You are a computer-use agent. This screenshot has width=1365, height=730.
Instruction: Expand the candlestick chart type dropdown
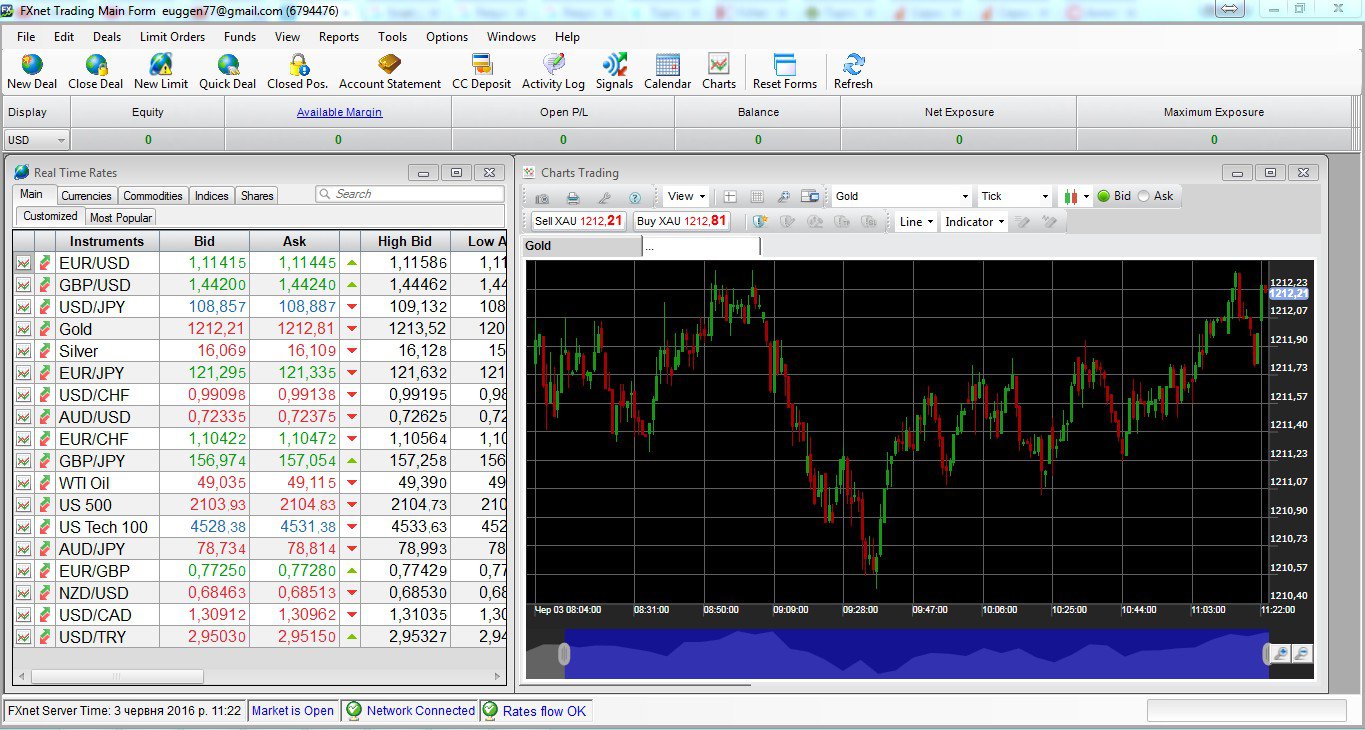1076,197
